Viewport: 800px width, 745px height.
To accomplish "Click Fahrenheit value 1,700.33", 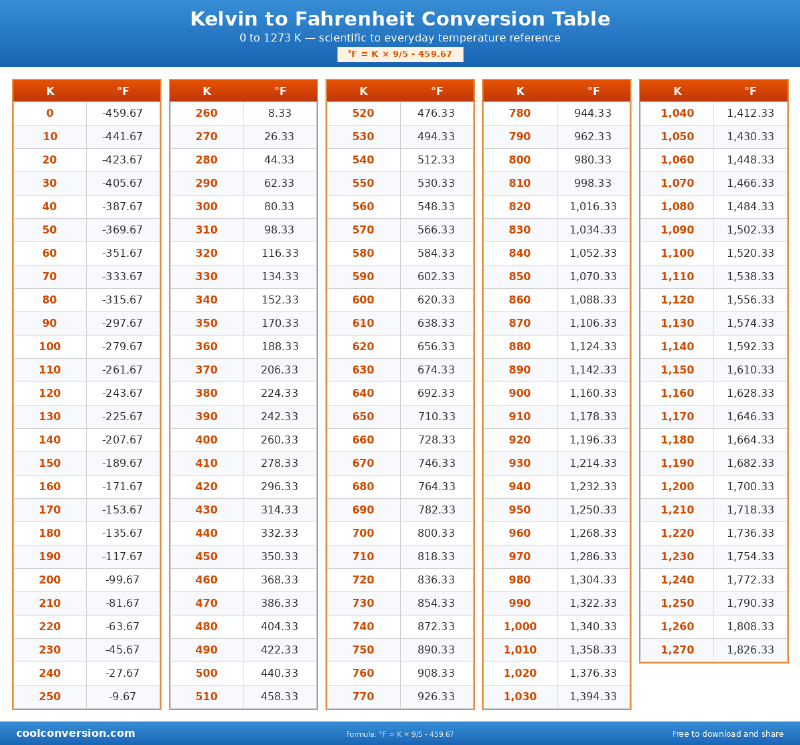I will point(751,486).
